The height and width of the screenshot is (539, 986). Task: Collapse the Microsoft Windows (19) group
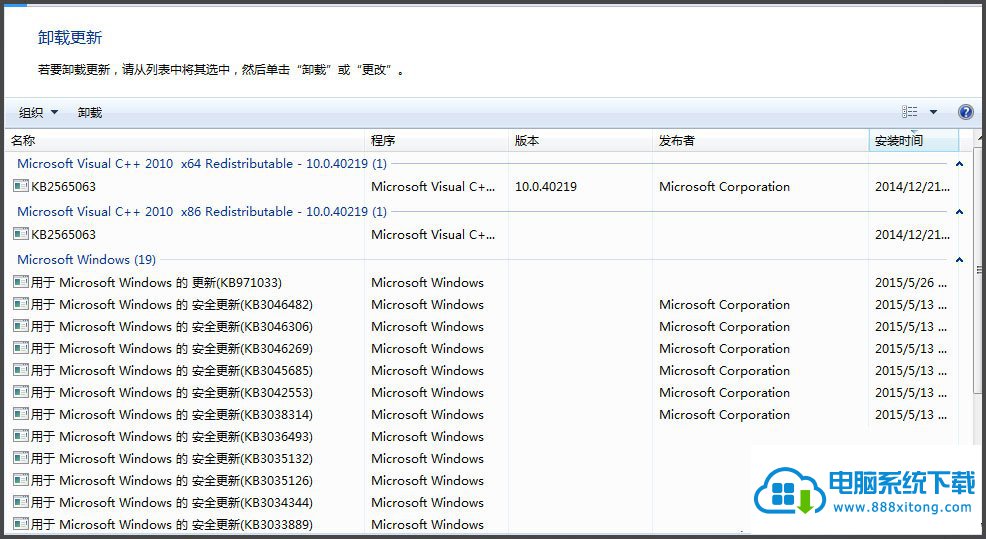[x=959, y=260]
